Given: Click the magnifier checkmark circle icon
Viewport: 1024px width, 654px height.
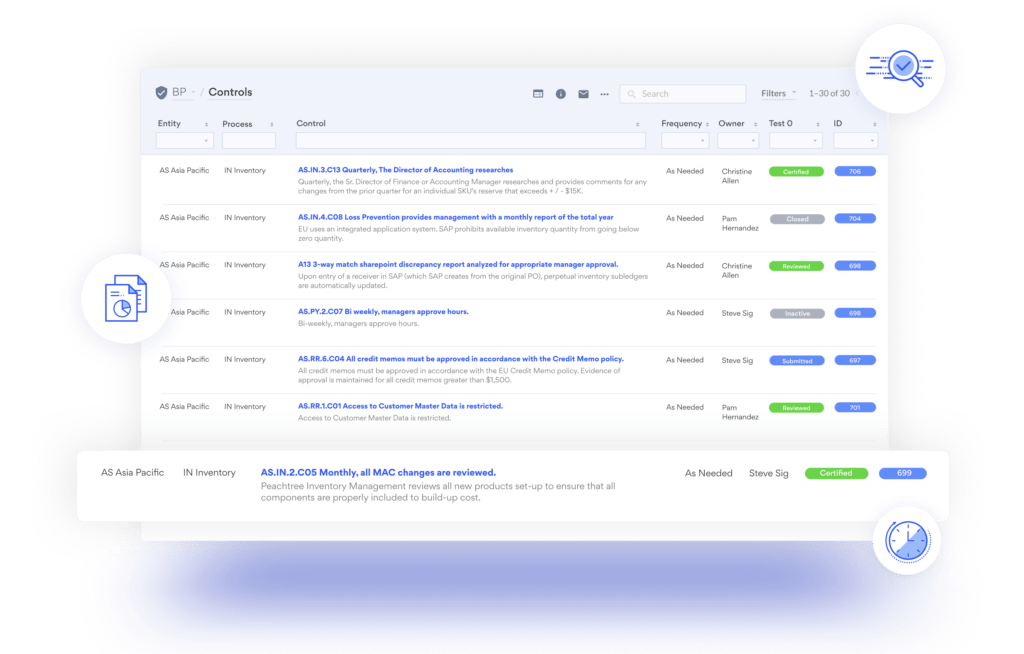Looking at the screenshot, I should tap(901, 68).
